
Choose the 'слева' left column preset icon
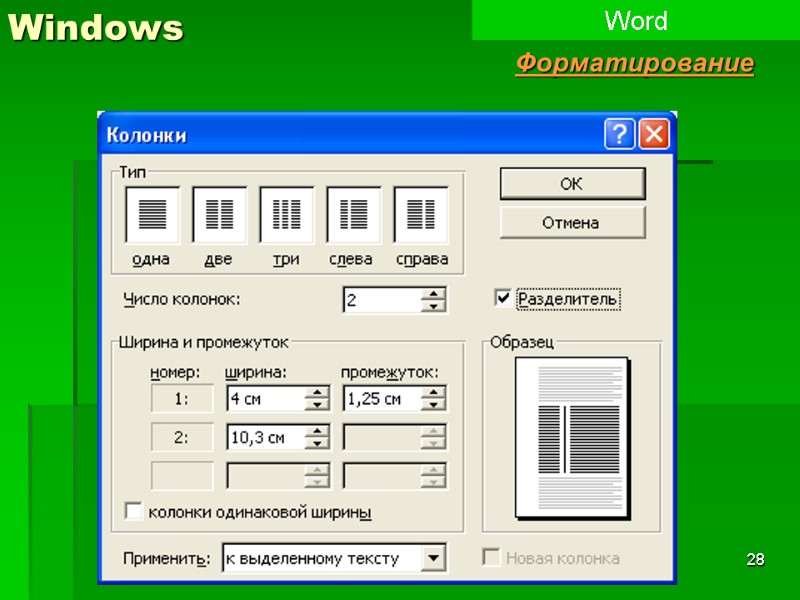[354, 215]
